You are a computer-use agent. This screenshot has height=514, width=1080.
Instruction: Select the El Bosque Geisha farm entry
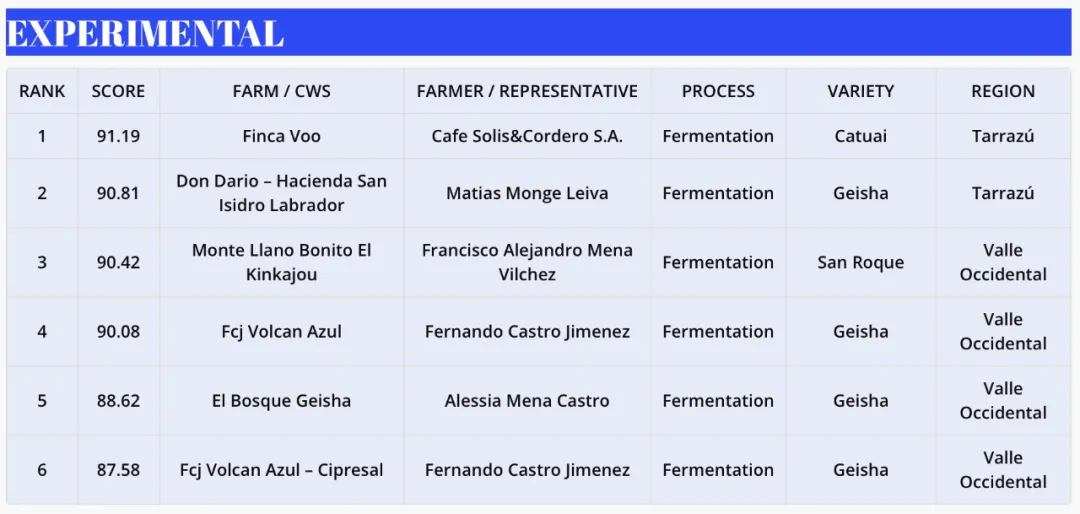(x=282, y=401)
